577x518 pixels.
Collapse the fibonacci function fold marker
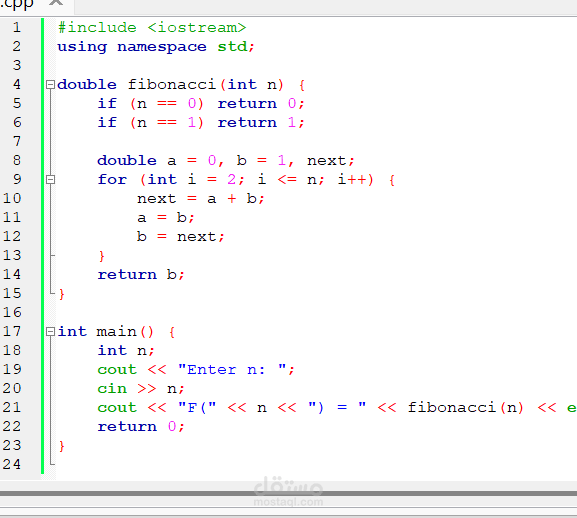coord(50,85)
